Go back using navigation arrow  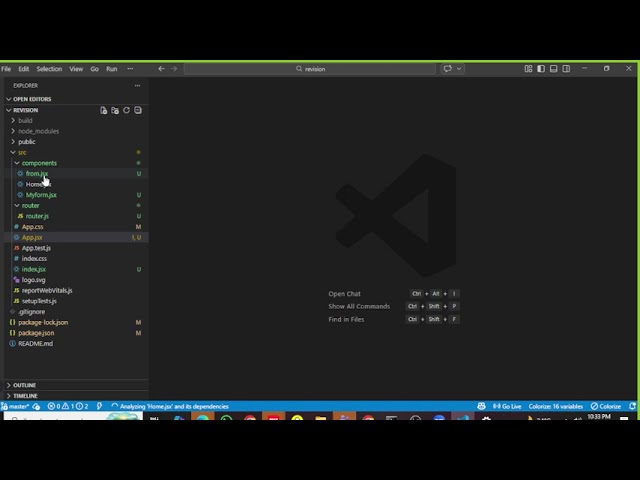click(161, 69)
